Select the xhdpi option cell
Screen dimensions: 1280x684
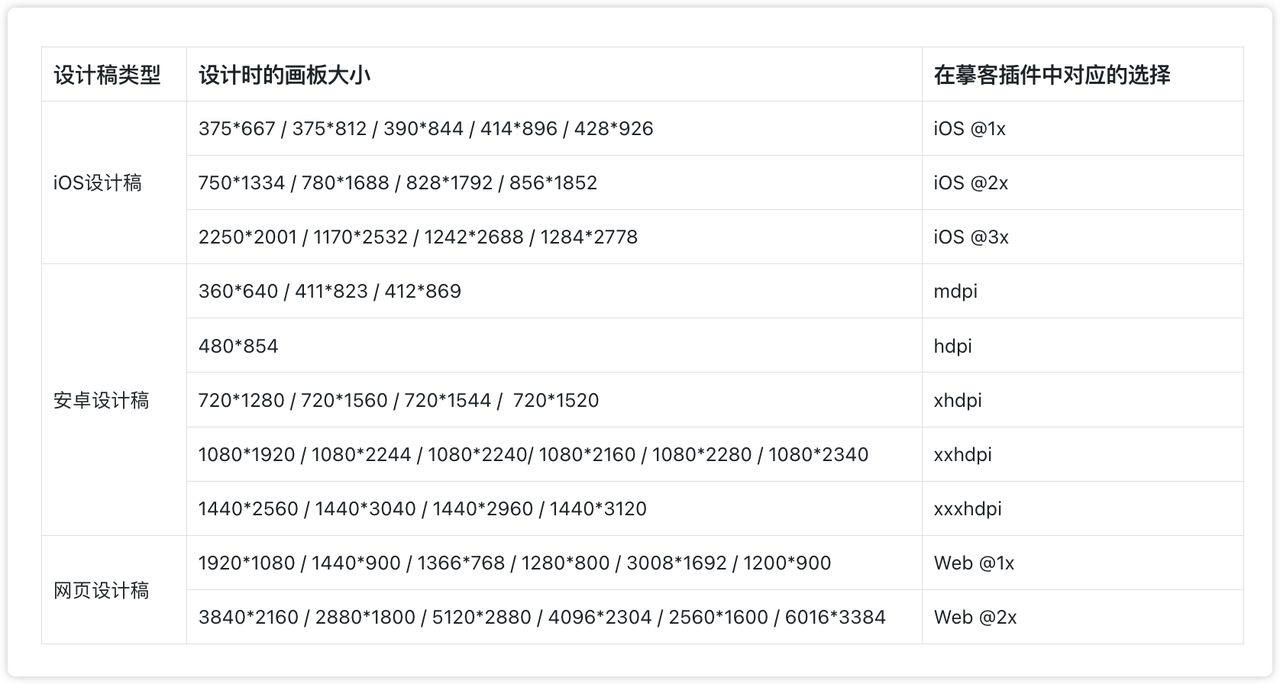(x=958, y=400)
